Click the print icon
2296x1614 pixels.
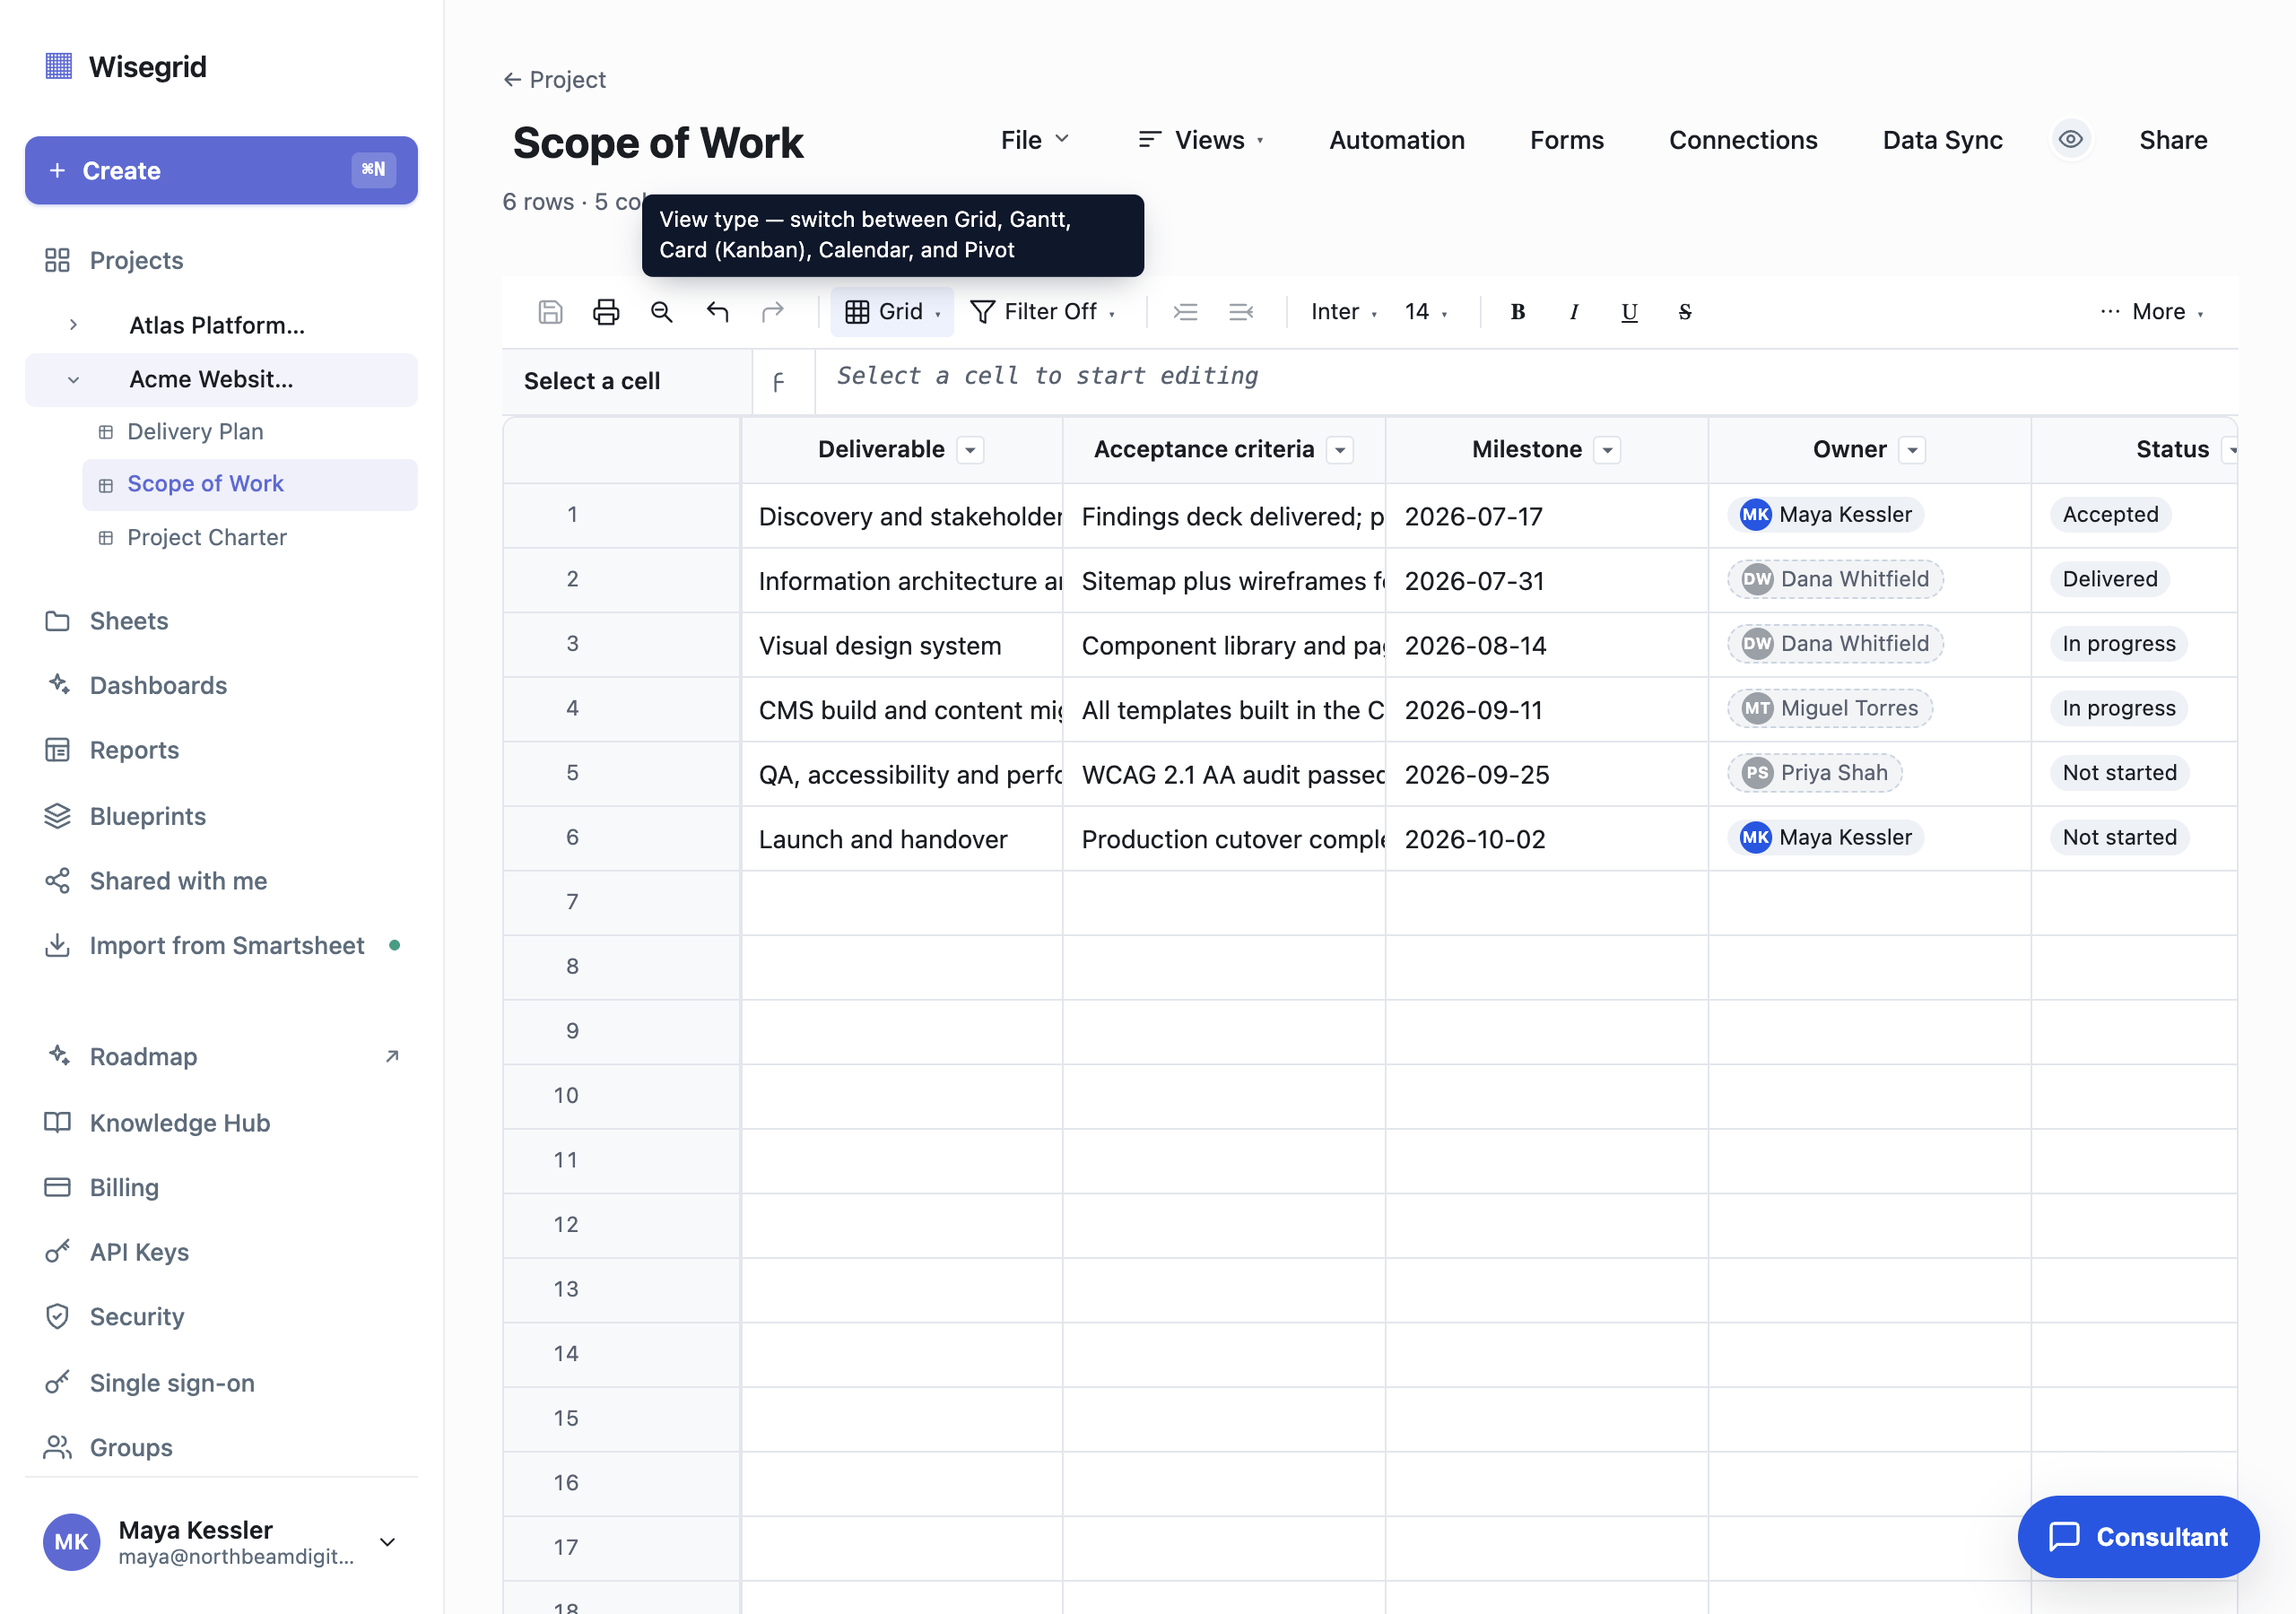click(606, 312)
